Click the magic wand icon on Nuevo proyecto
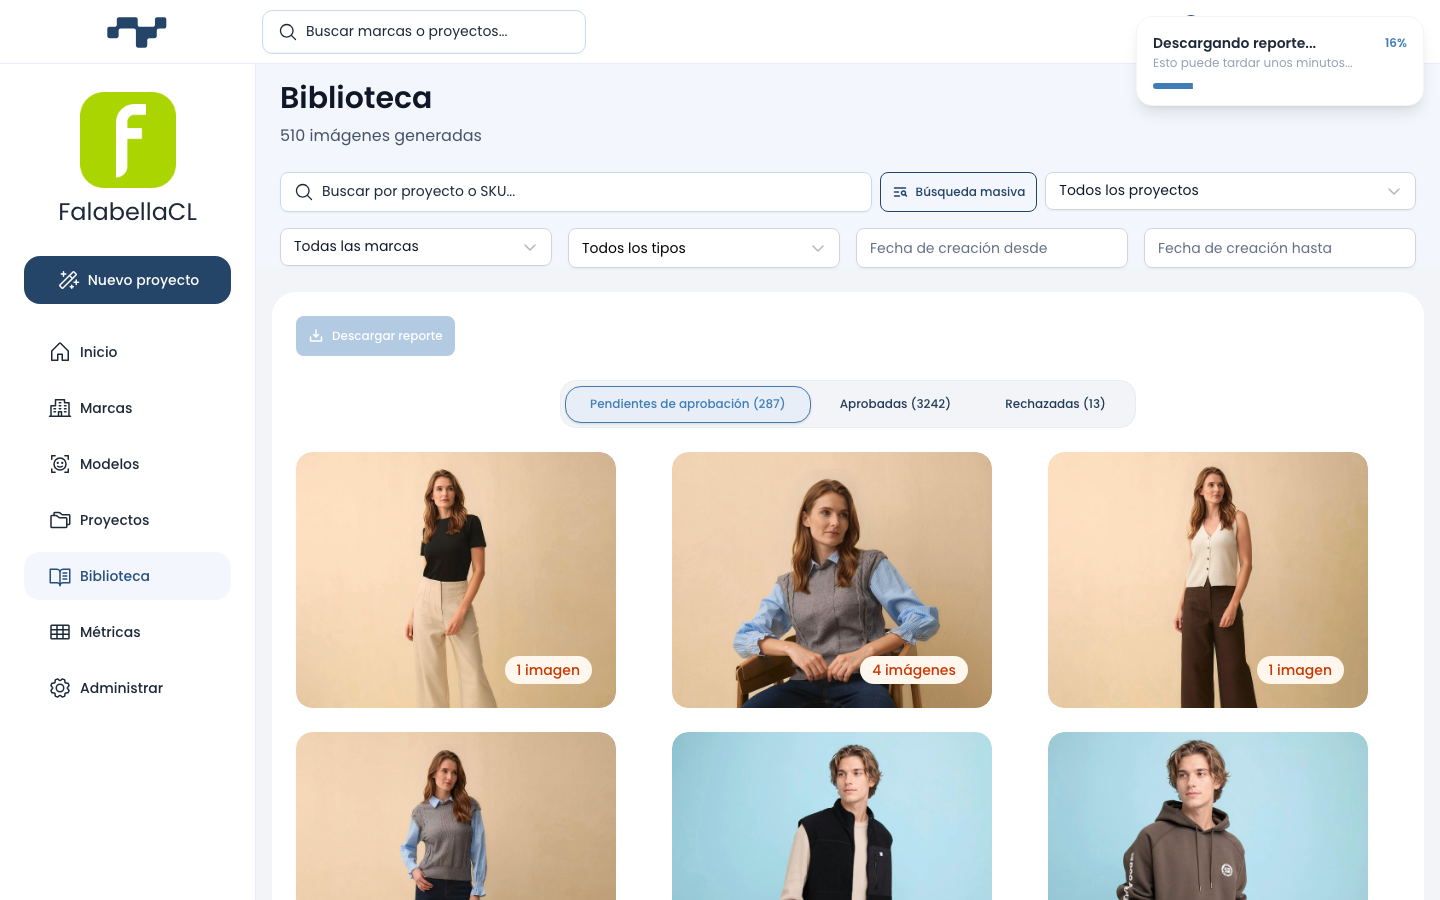This screenshot has height=900, width=1440. [68, 280]
